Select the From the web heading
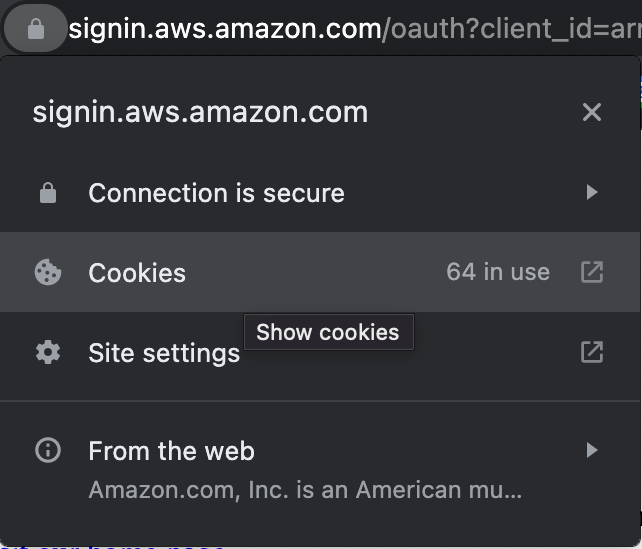 (171, 451)
